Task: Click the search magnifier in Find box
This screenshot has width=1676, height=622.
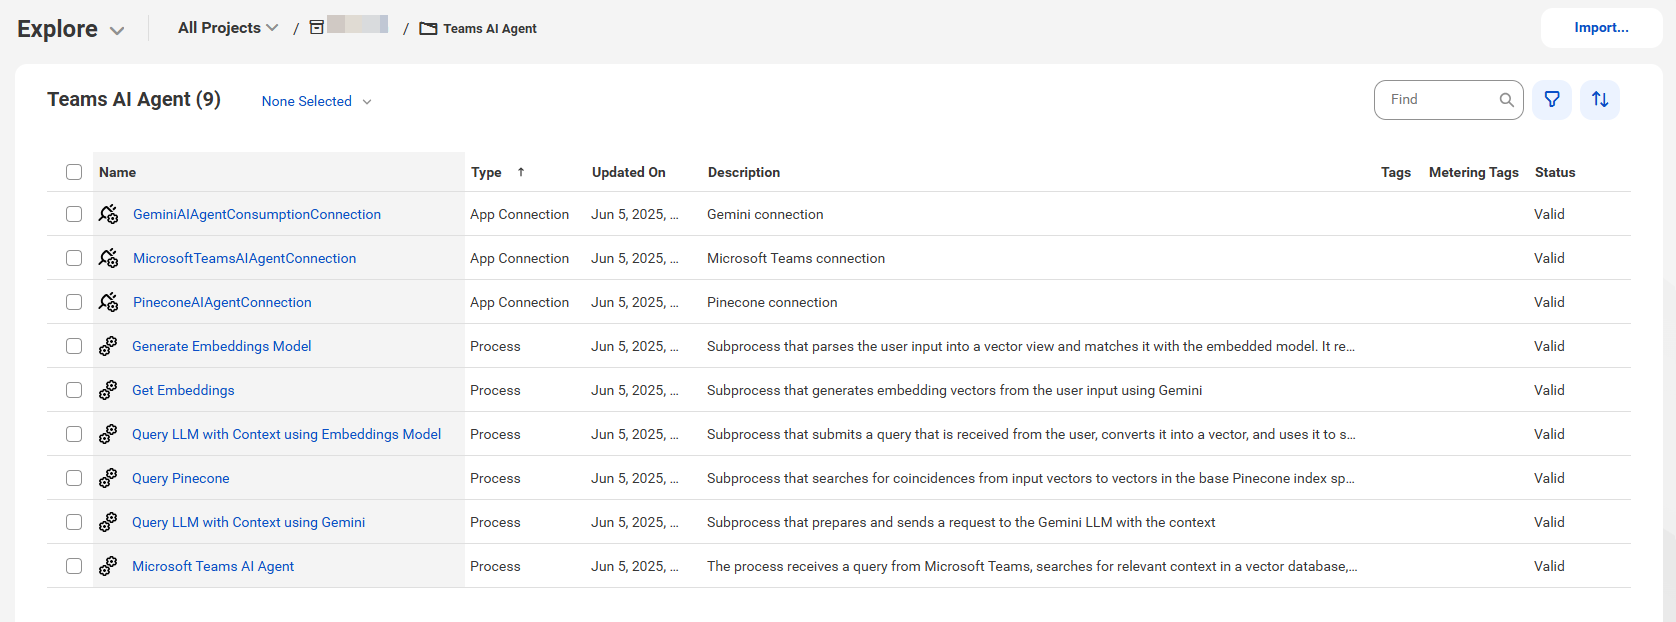Action: click(x=1506, y=100)
